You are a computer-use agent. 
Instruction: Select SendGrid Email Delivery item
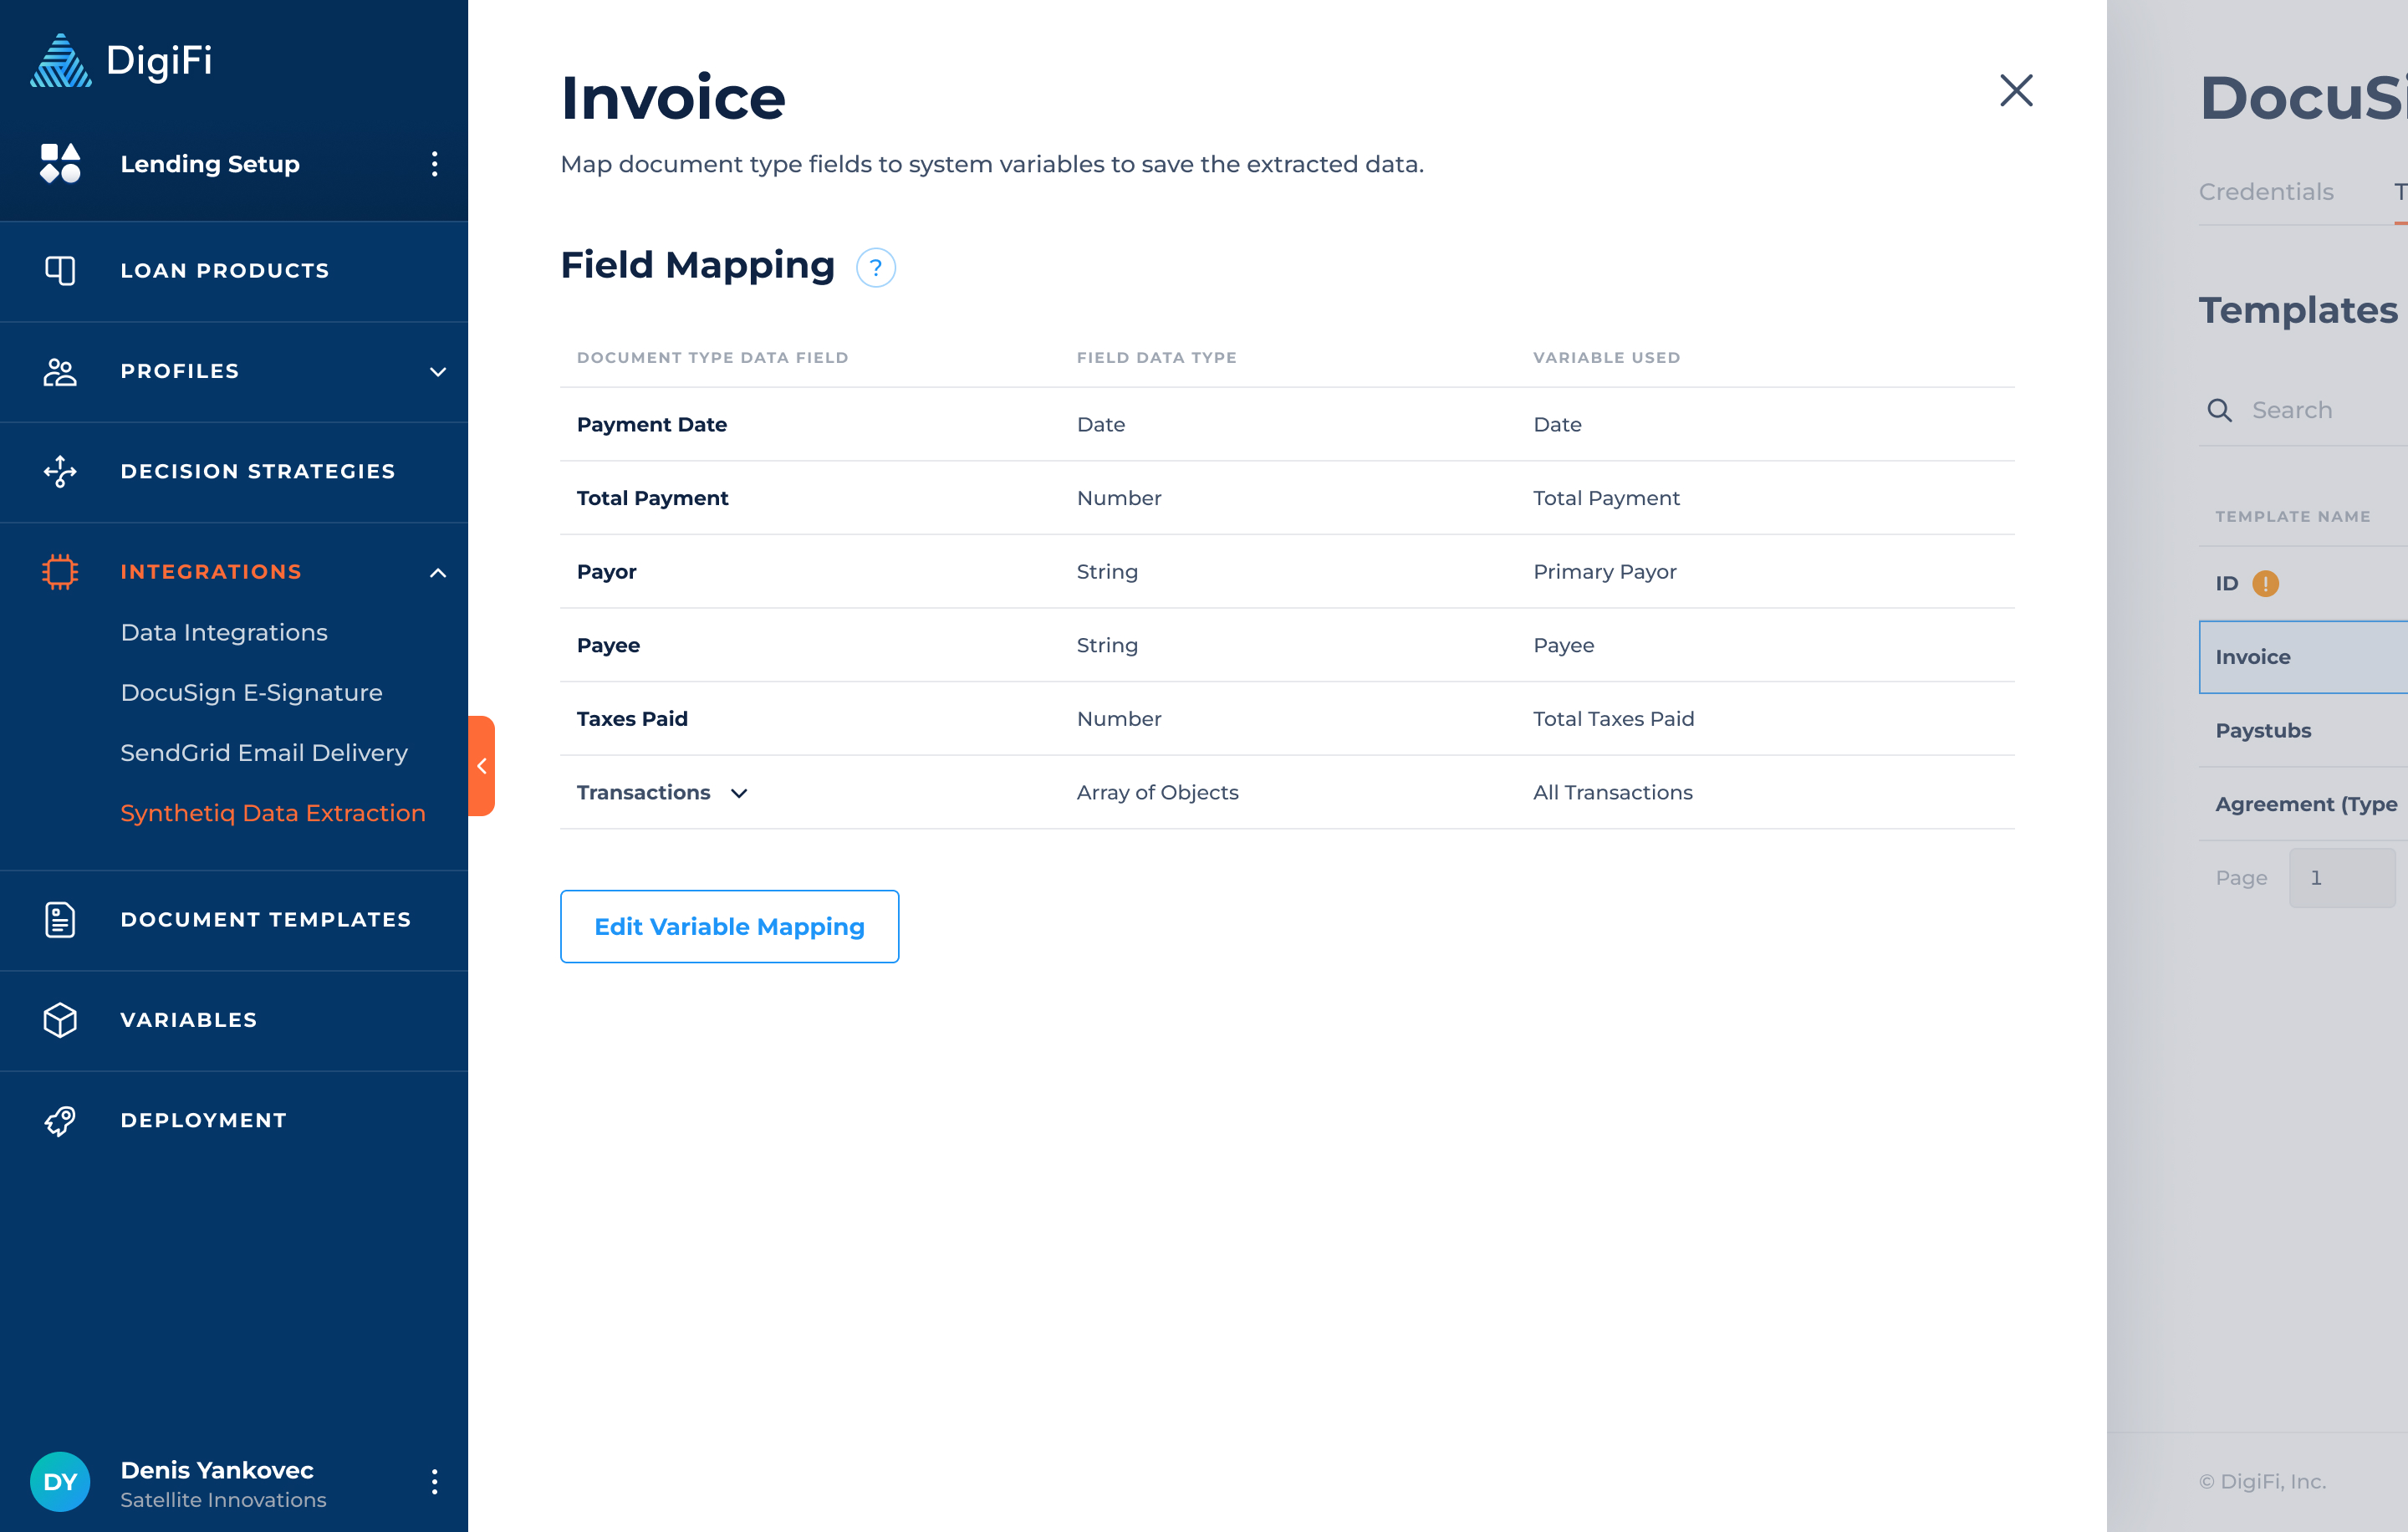(264, 753)
